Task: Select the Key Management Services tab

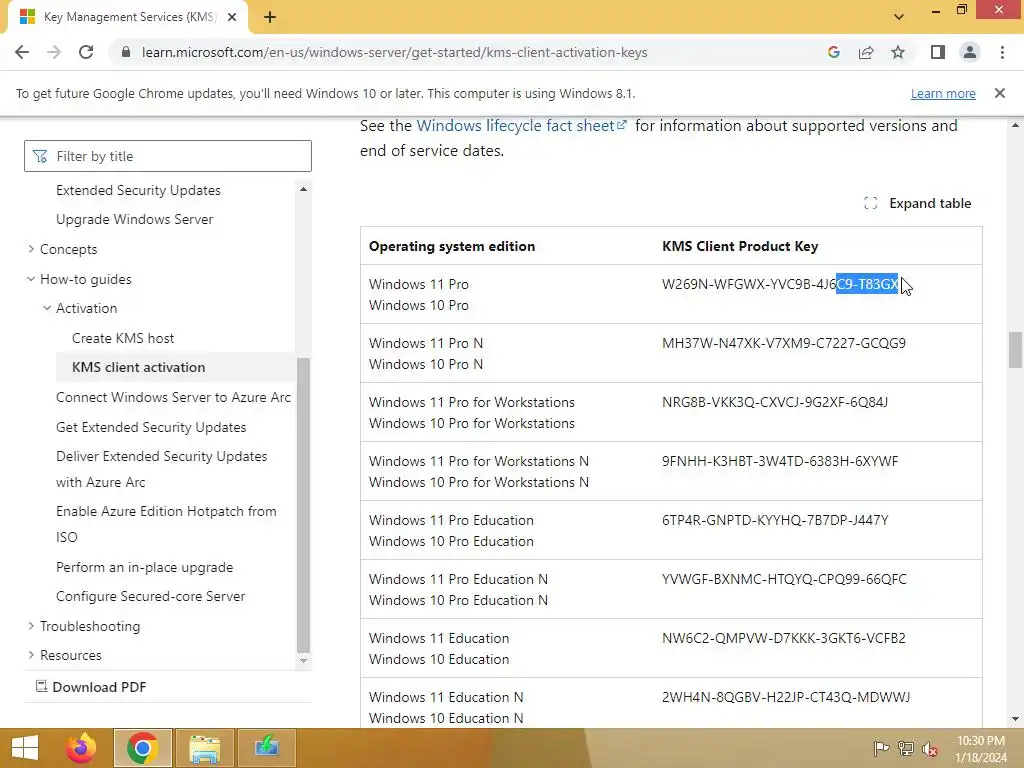Action: [x=127, y=17]
